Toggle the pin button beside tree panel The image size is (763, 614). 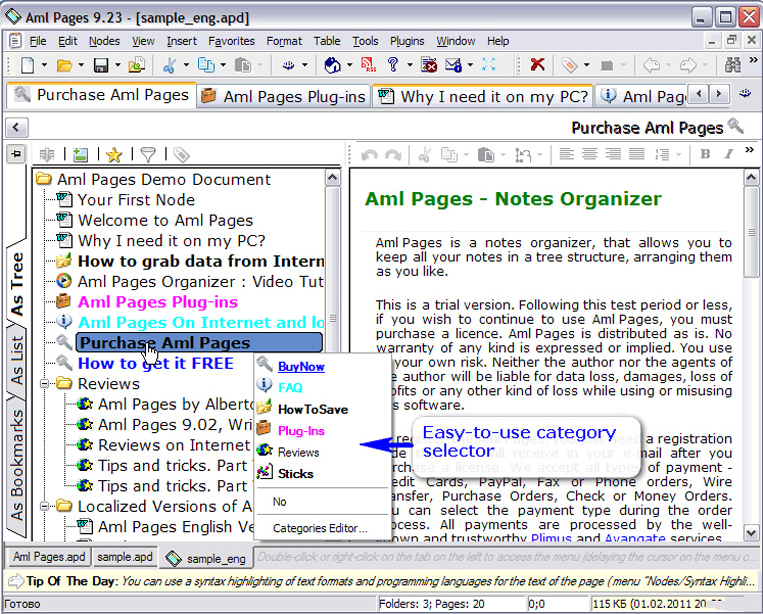click(x=16, y=154)
